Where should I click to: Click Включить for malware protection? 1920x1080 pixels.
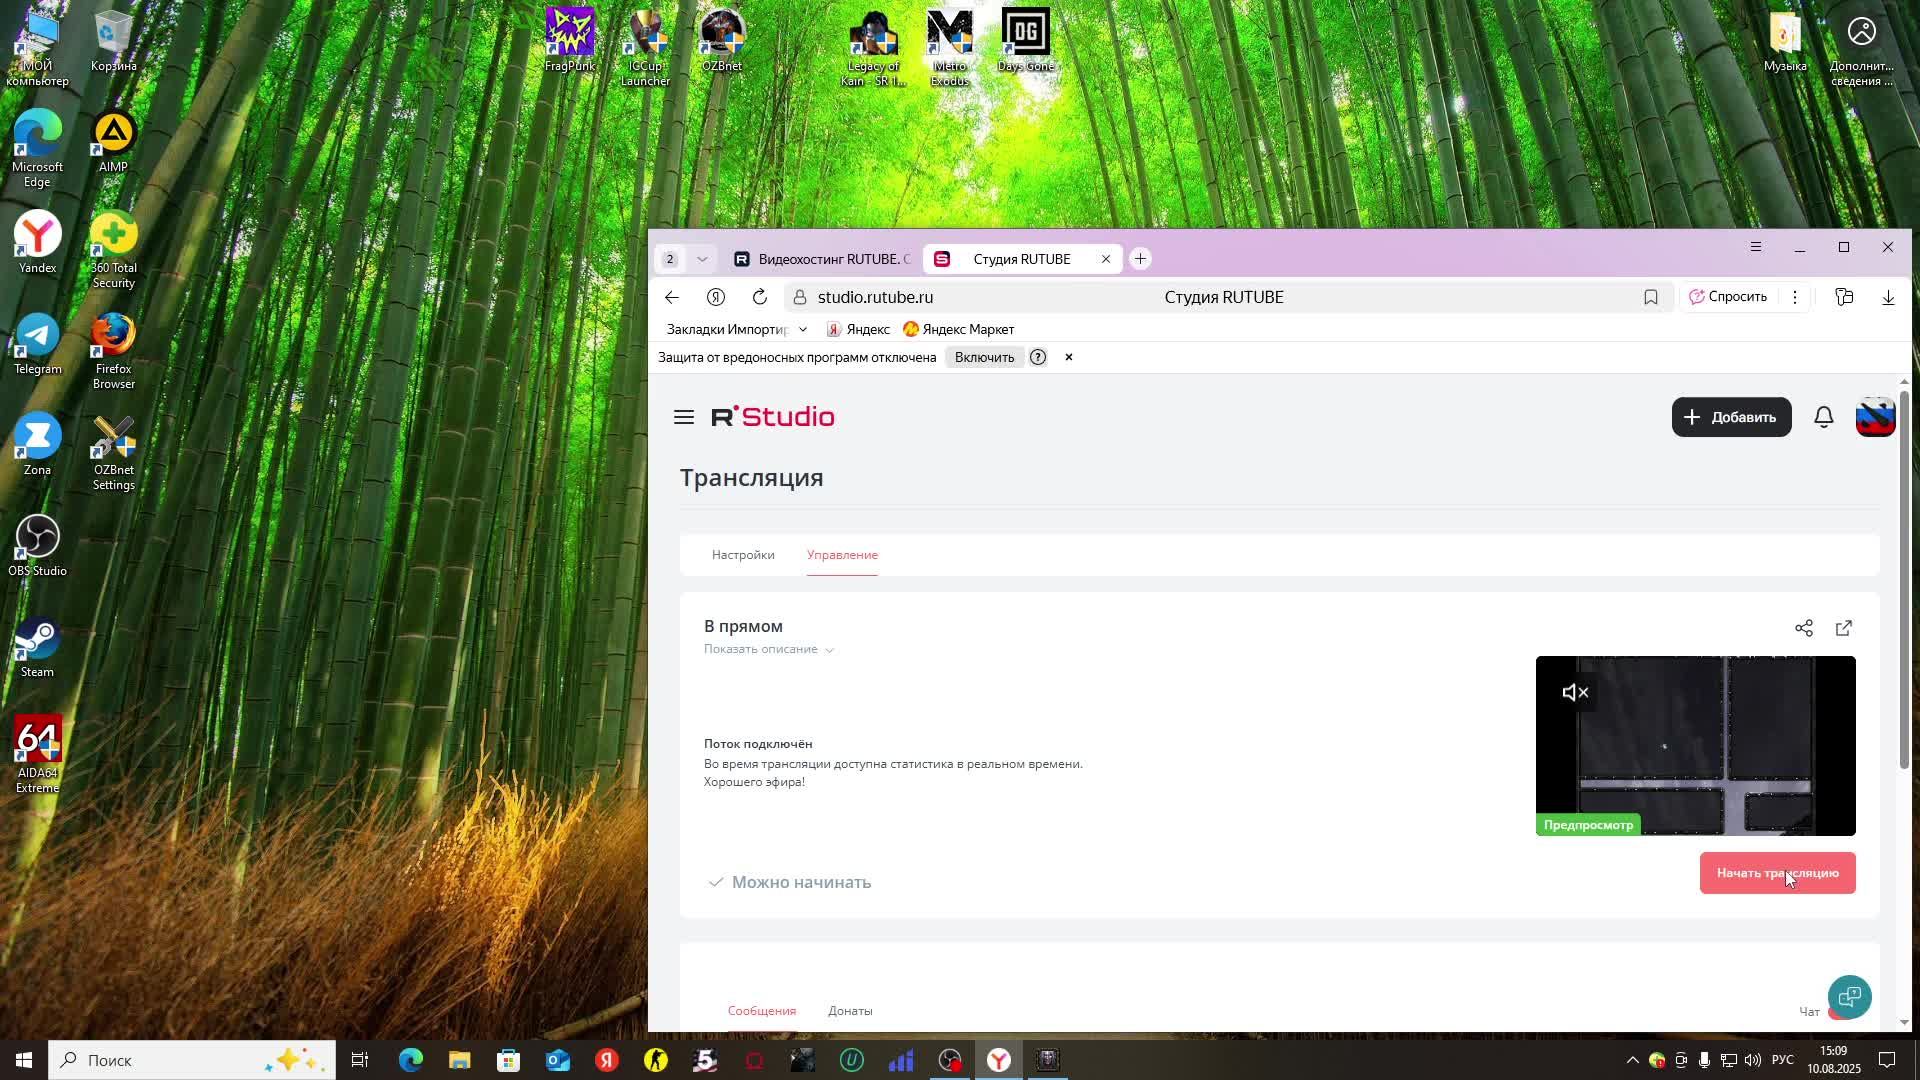pos(983,357)
